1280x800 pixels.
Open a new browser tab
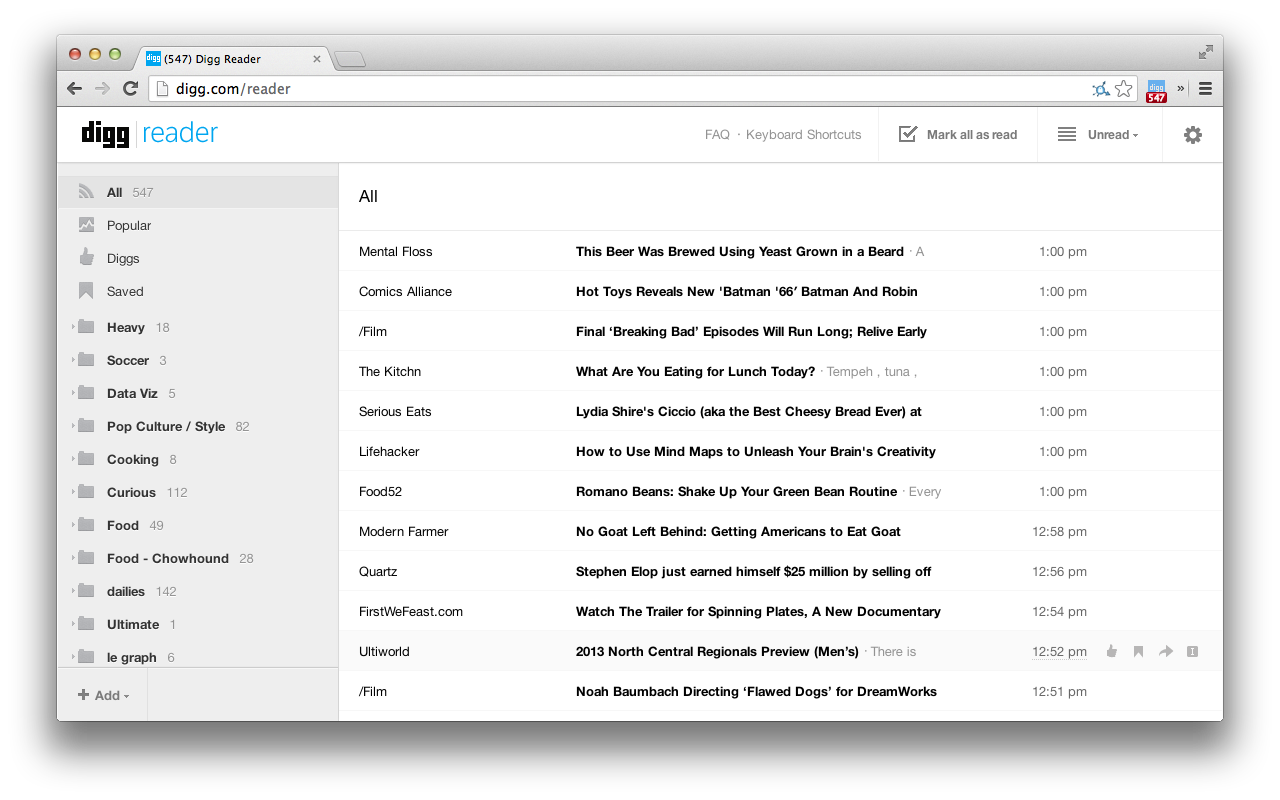[x=349, y=60]
